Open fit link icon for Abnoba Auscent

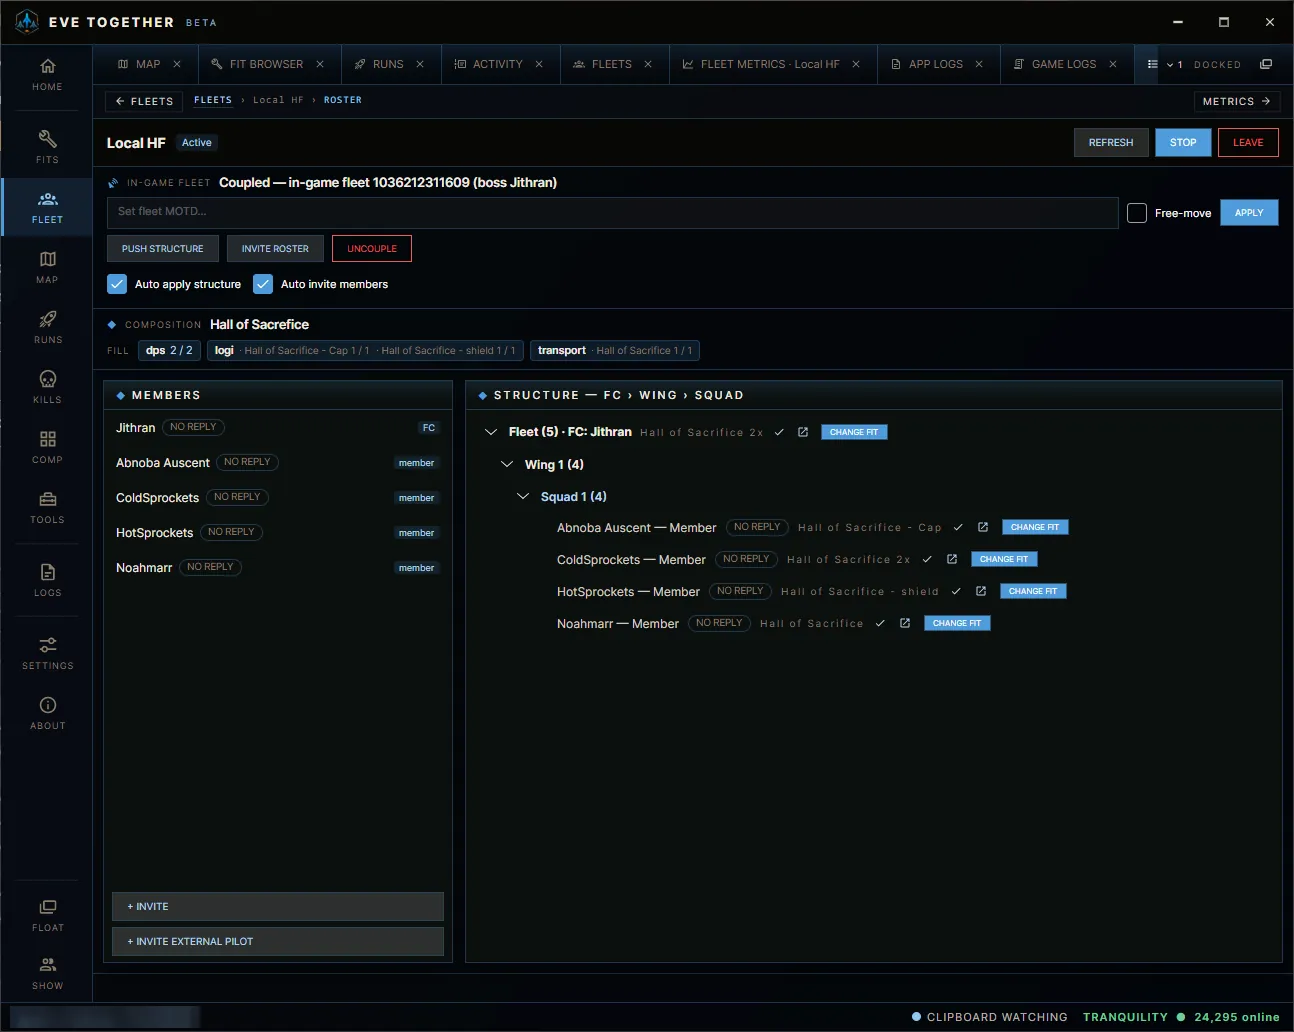(983, 527)
